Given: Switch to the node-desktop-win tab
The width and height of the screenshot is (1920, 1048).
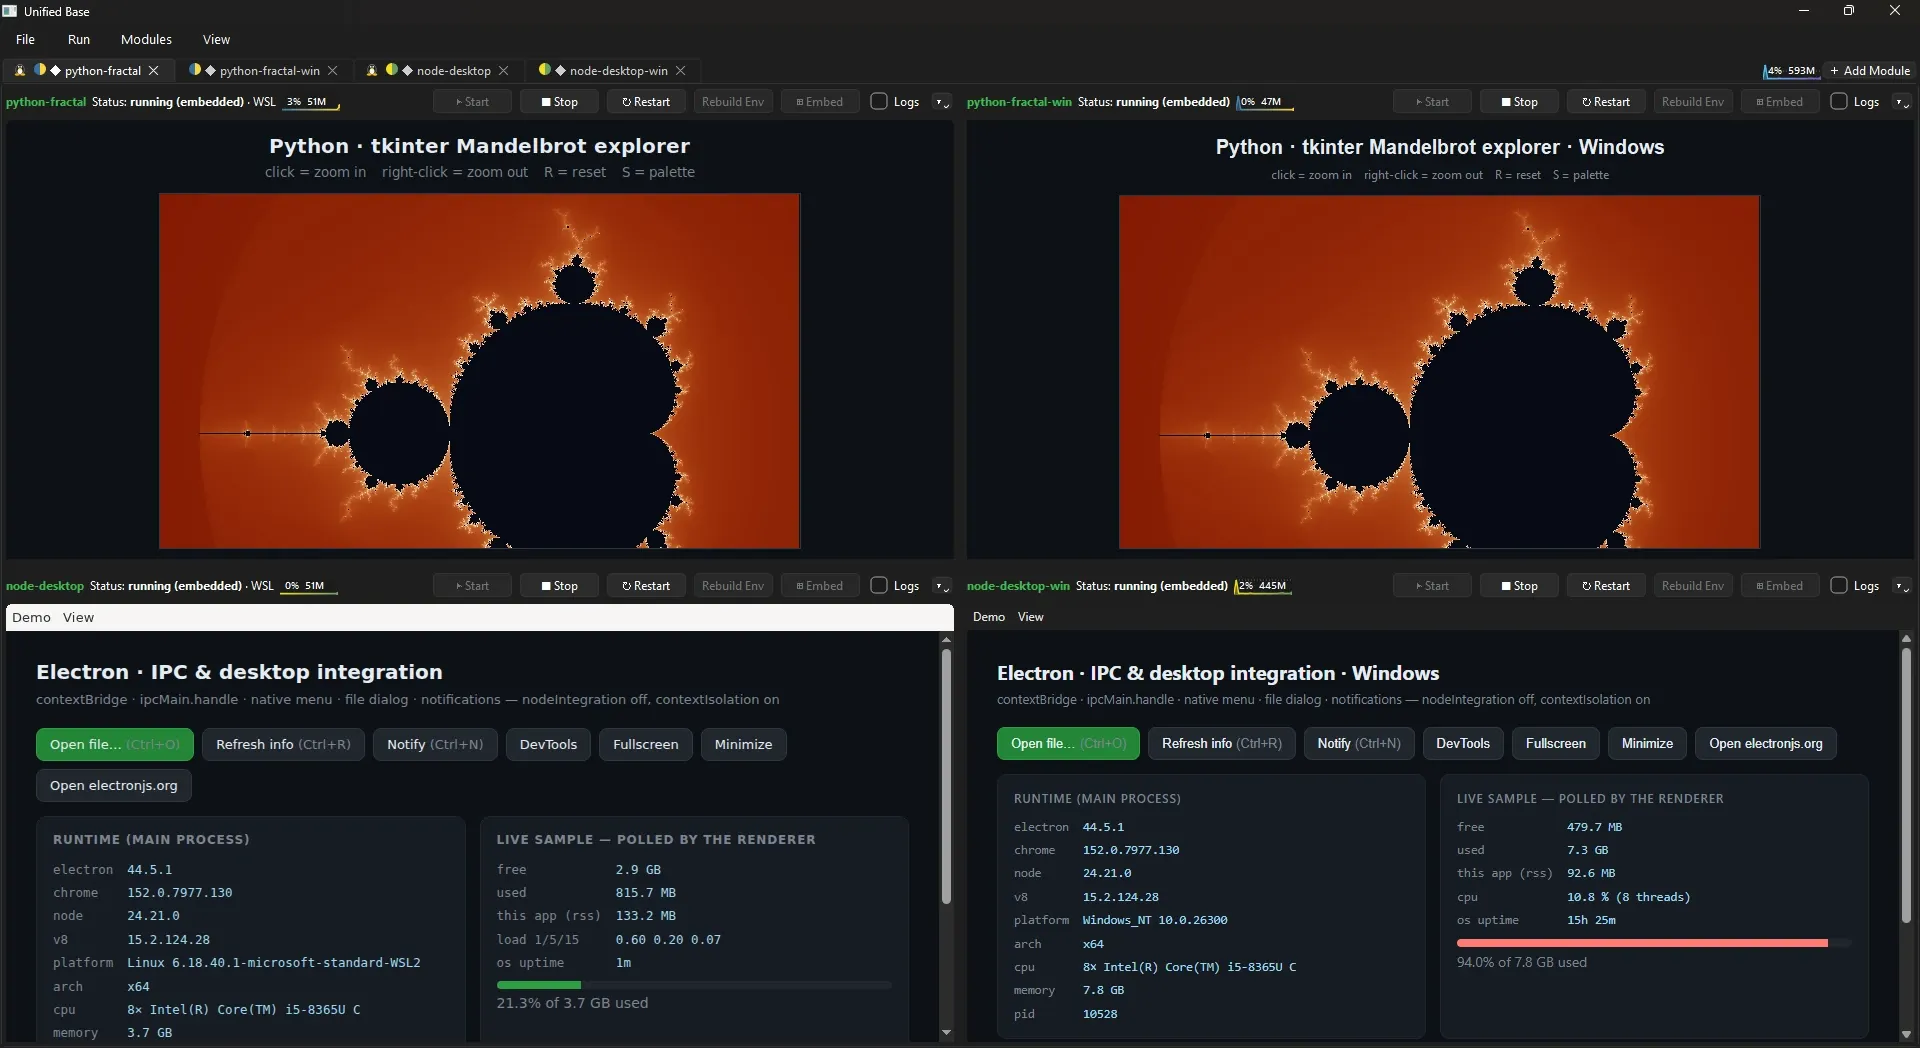Looking at the screenshot, I should pyautogui.click(x=611, y=71).
